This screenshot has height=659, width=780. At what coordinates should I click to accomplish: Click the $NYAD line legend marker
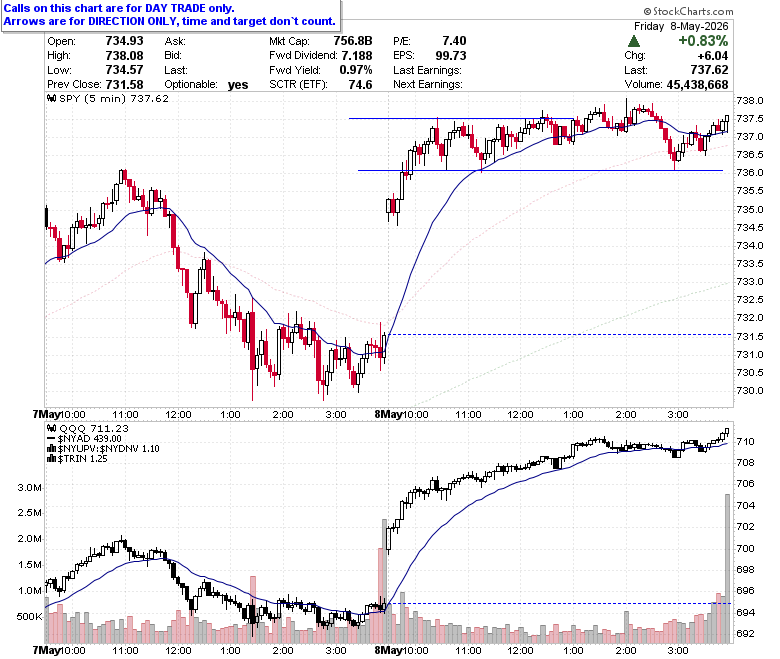51,439
